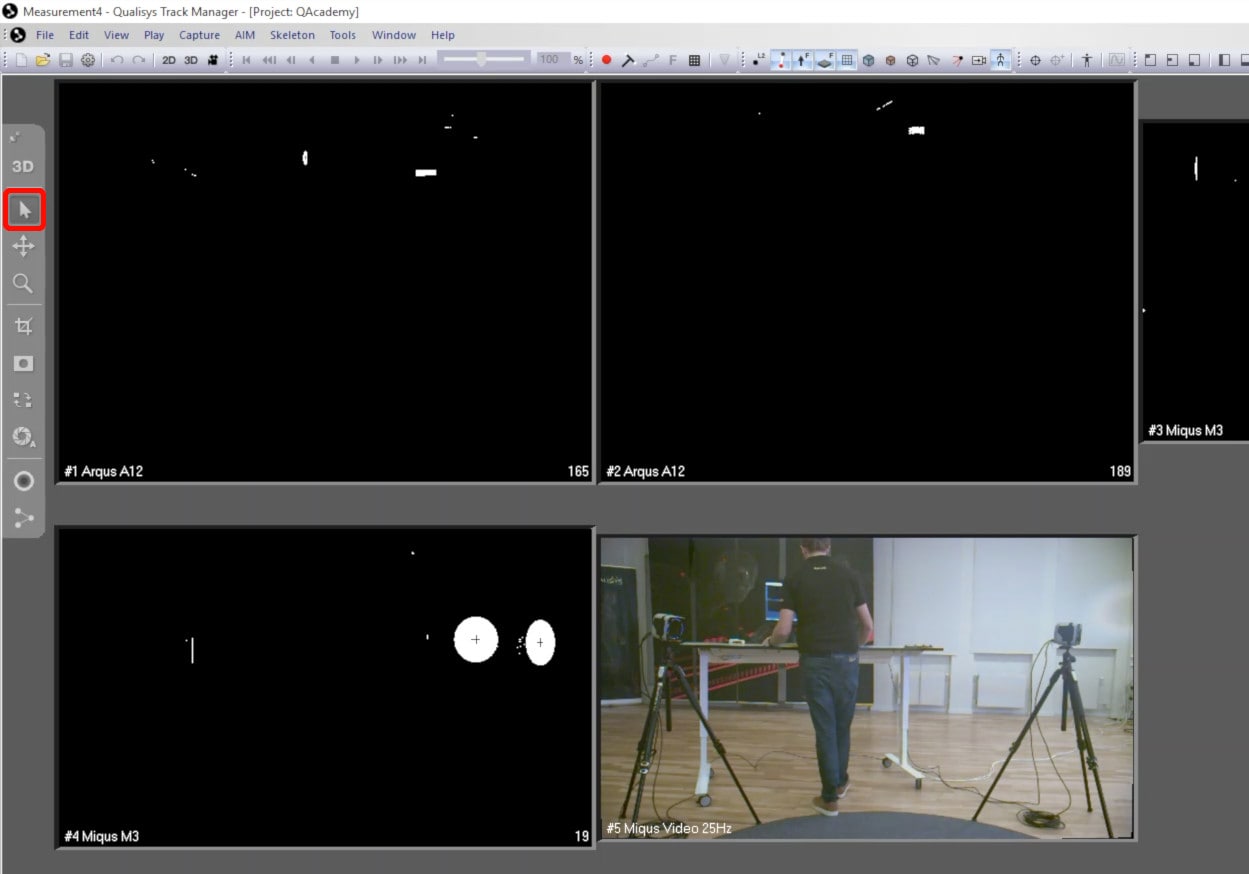Image resolution: width=1249 pixels, height=874 pixels.
Task: Click the reorder cameras tool in the sidebar
Action: click(24, 400)
